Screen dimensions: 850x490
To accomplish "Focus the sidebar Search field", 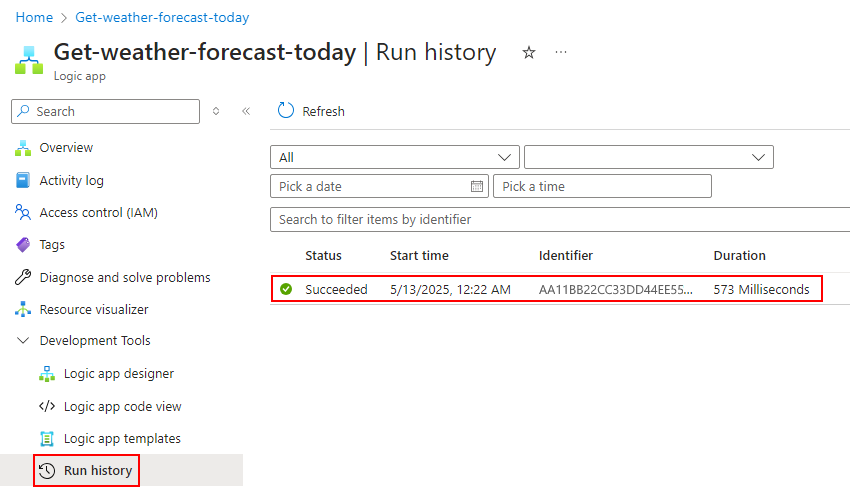I will 105,111.
